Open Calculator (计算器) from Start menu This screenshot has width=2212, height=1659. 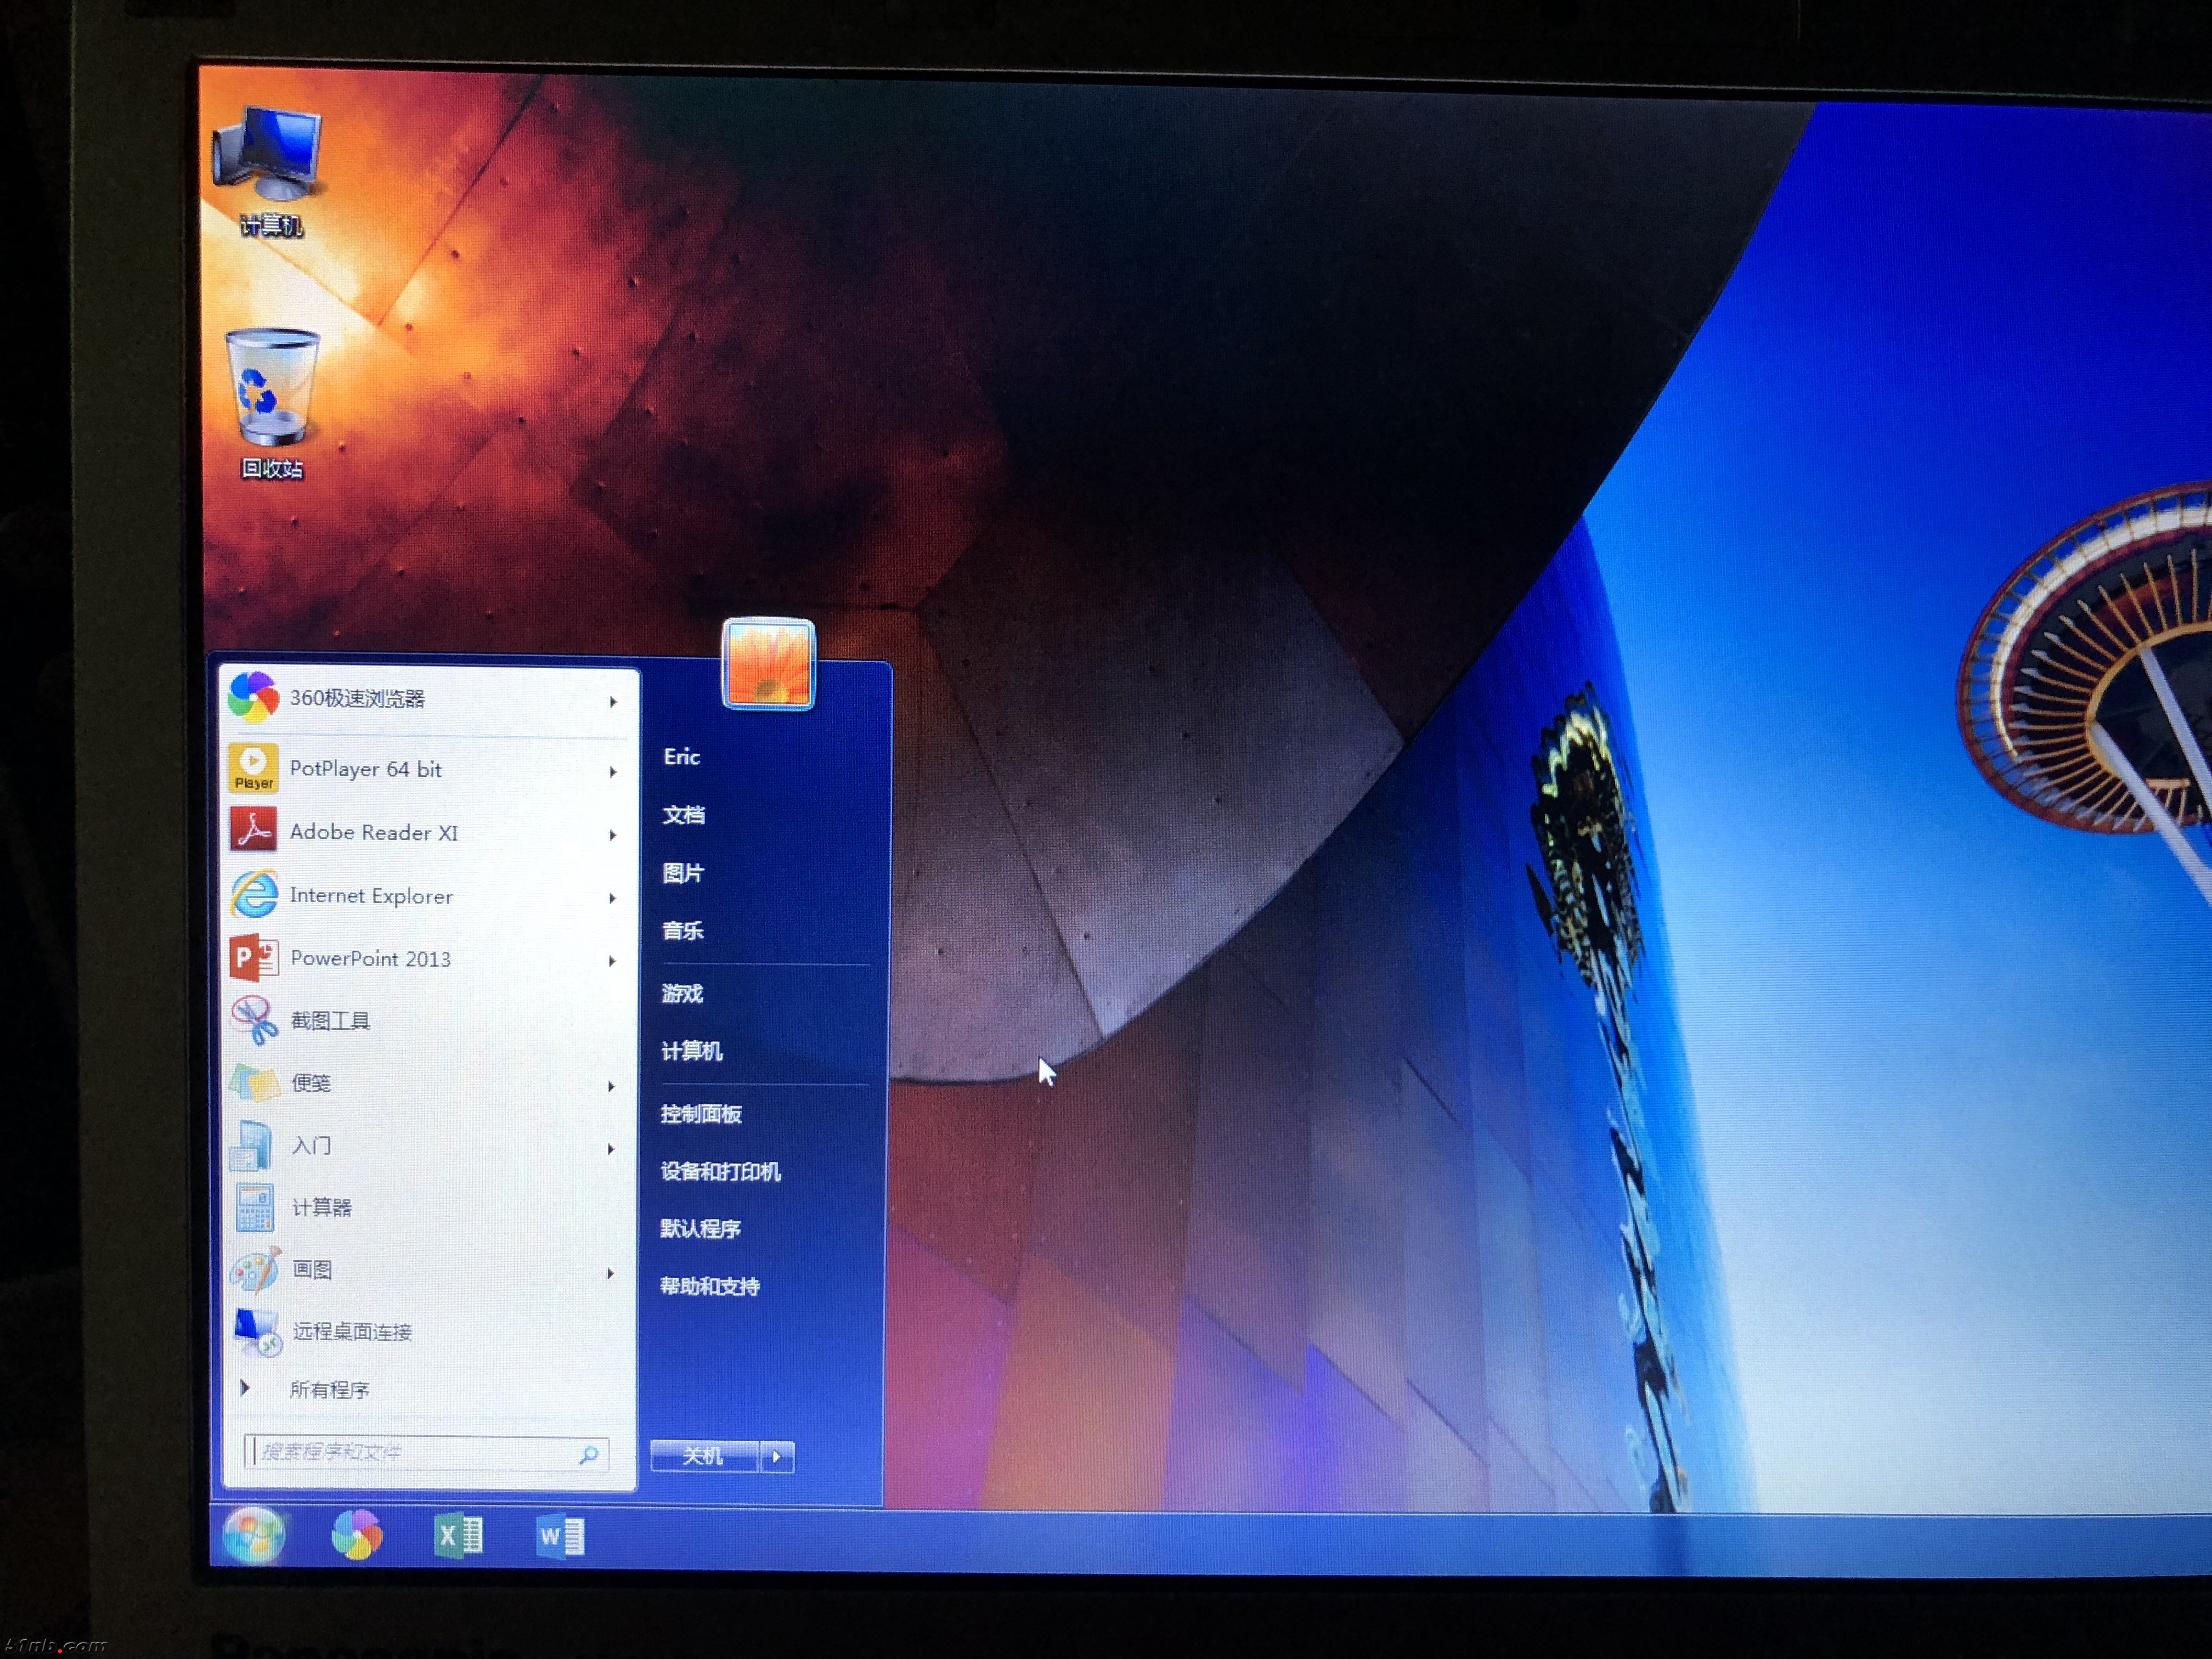[321, 1208]
